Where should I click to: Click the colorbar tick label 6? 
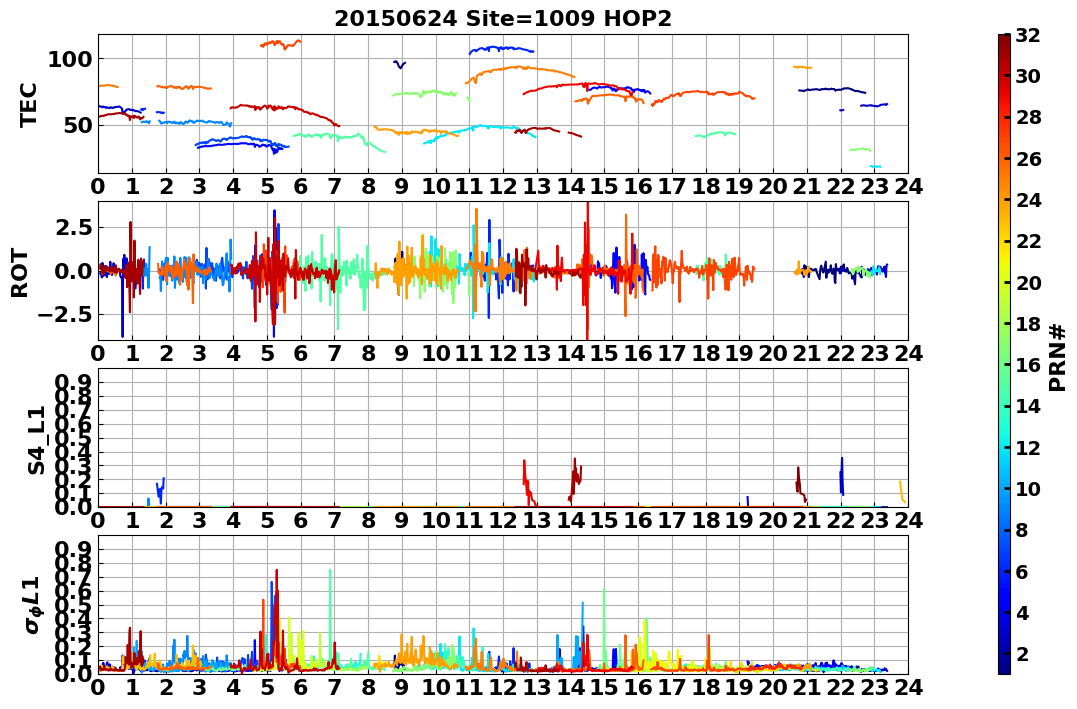1021,571
